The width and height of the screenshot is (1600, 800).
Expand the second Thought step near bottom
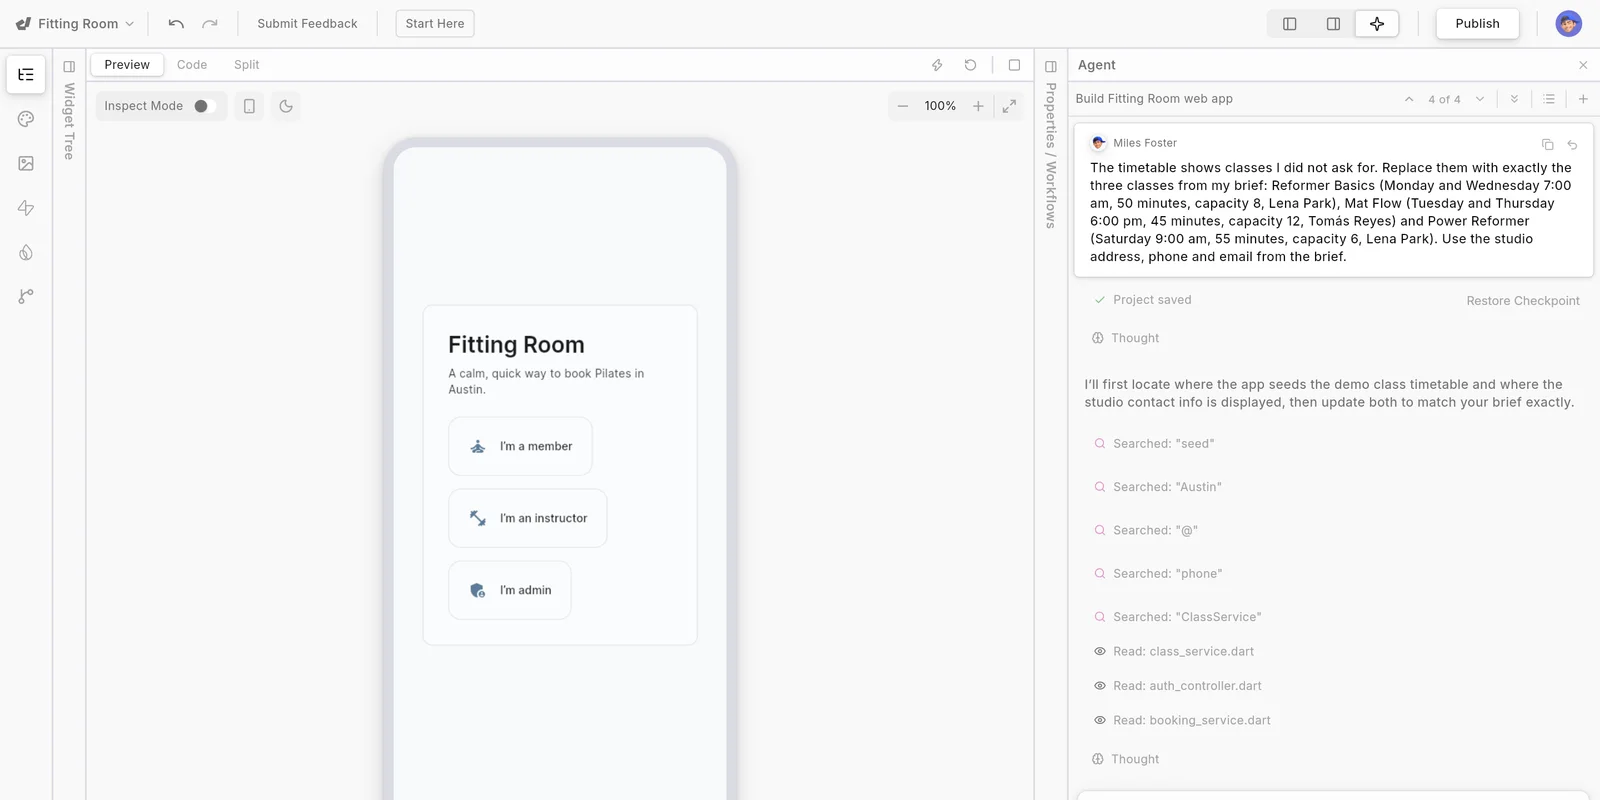coord(1126,759)
